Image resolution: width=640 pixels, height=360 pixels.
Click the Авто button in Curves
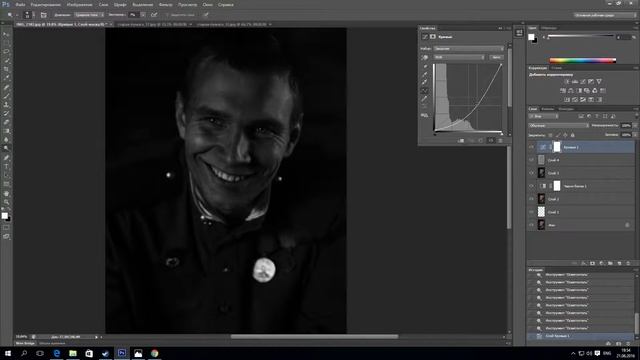point(496,58)
